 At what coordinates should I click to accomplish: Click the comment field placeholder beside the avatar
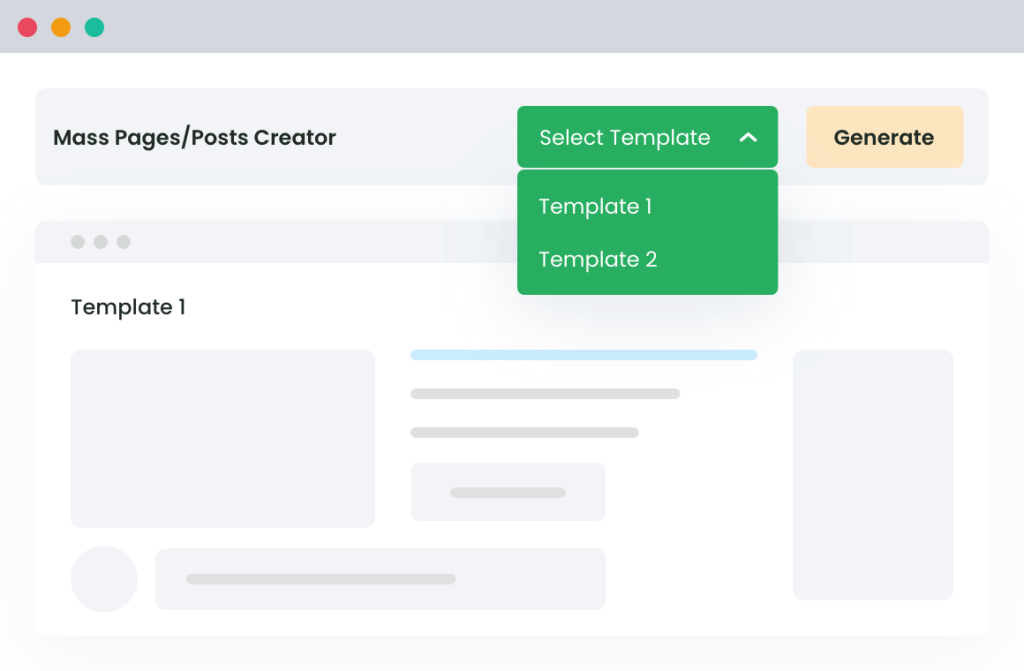click(380, 579)
